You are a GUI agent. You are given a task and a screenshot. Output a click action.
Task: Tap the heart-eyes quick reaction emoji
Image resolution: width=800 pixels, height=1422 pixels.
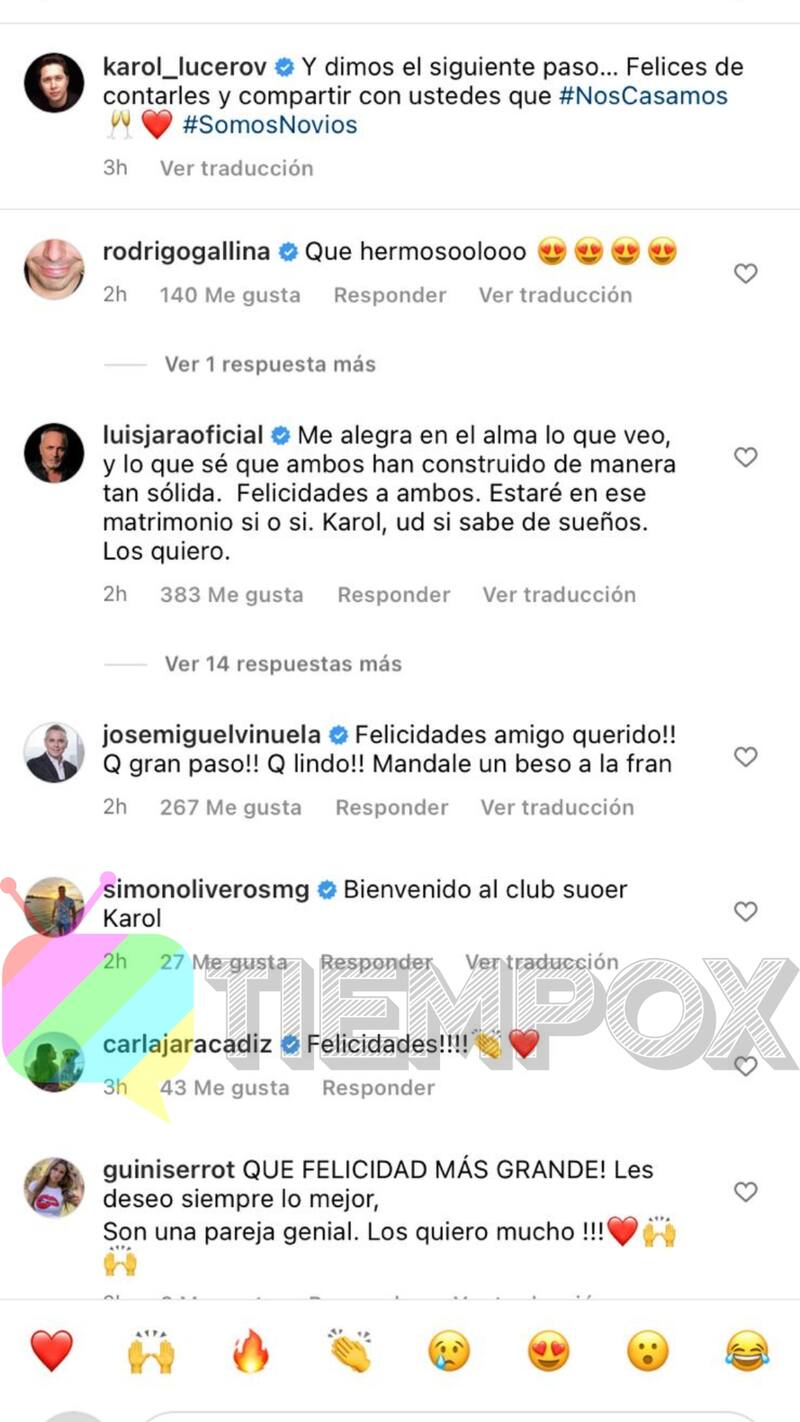[549, 1351]
